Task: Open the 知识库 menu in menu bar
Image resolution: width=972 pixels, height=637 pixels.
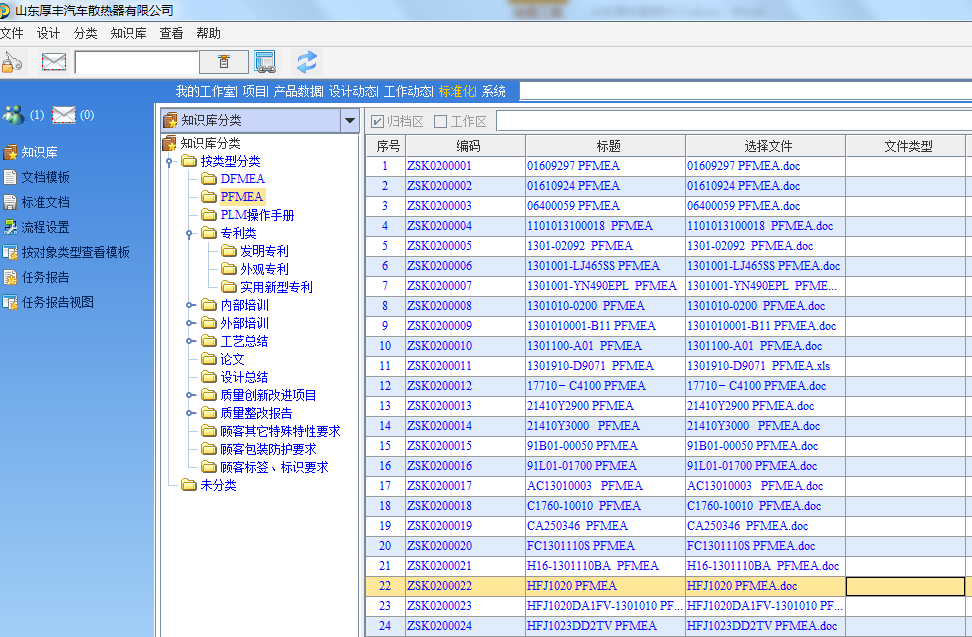Action: 128,33
